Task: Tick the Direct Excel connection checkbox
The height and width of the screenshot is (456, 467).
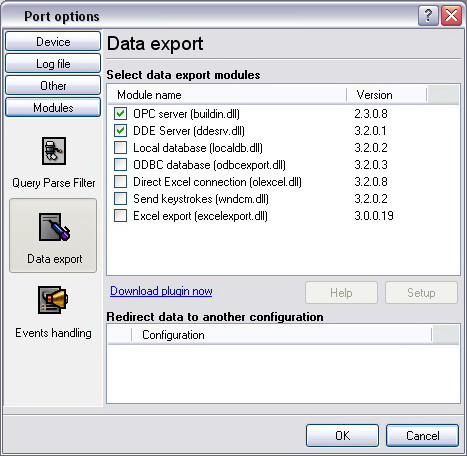Action: pos(120,182)
